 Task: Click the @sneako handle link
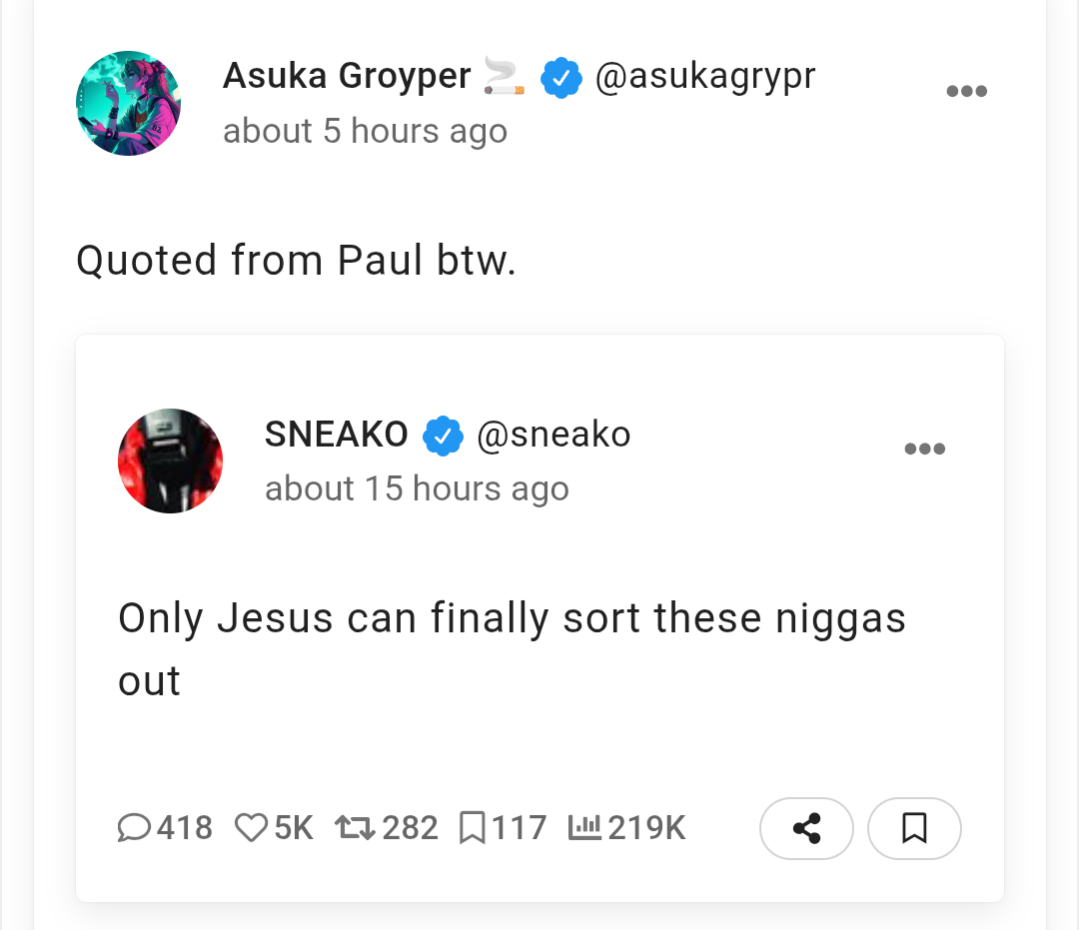[554, 434]
